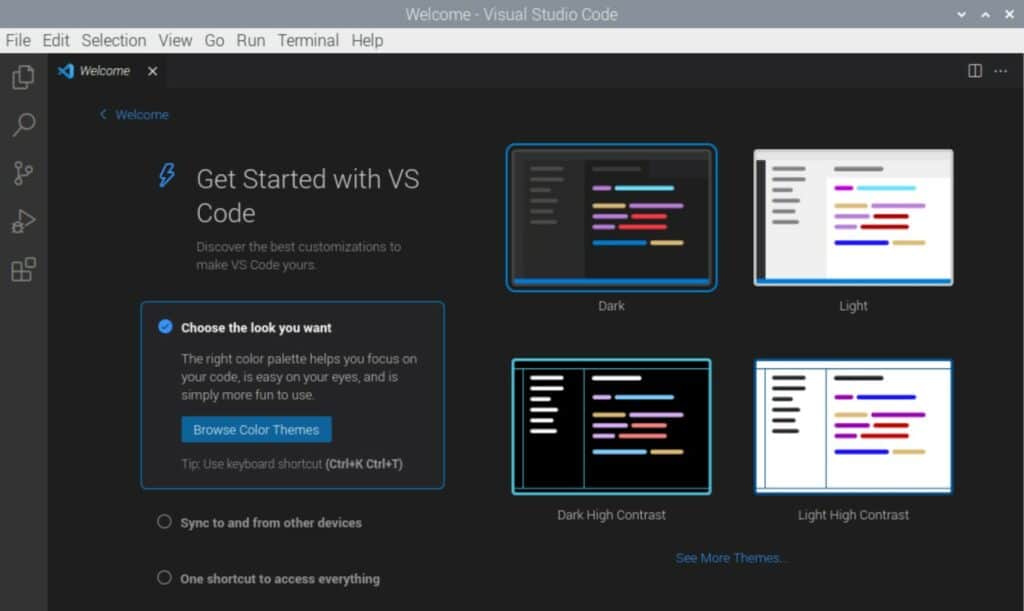Select 'Sync to and from other devices' circle
This screenshot has width=1024, height=611.
coord(165,522)
